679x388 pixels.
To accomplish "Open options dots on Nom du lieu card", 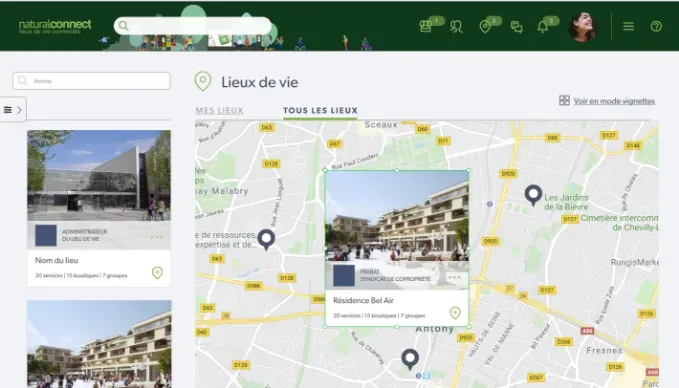I will [156, 237].
